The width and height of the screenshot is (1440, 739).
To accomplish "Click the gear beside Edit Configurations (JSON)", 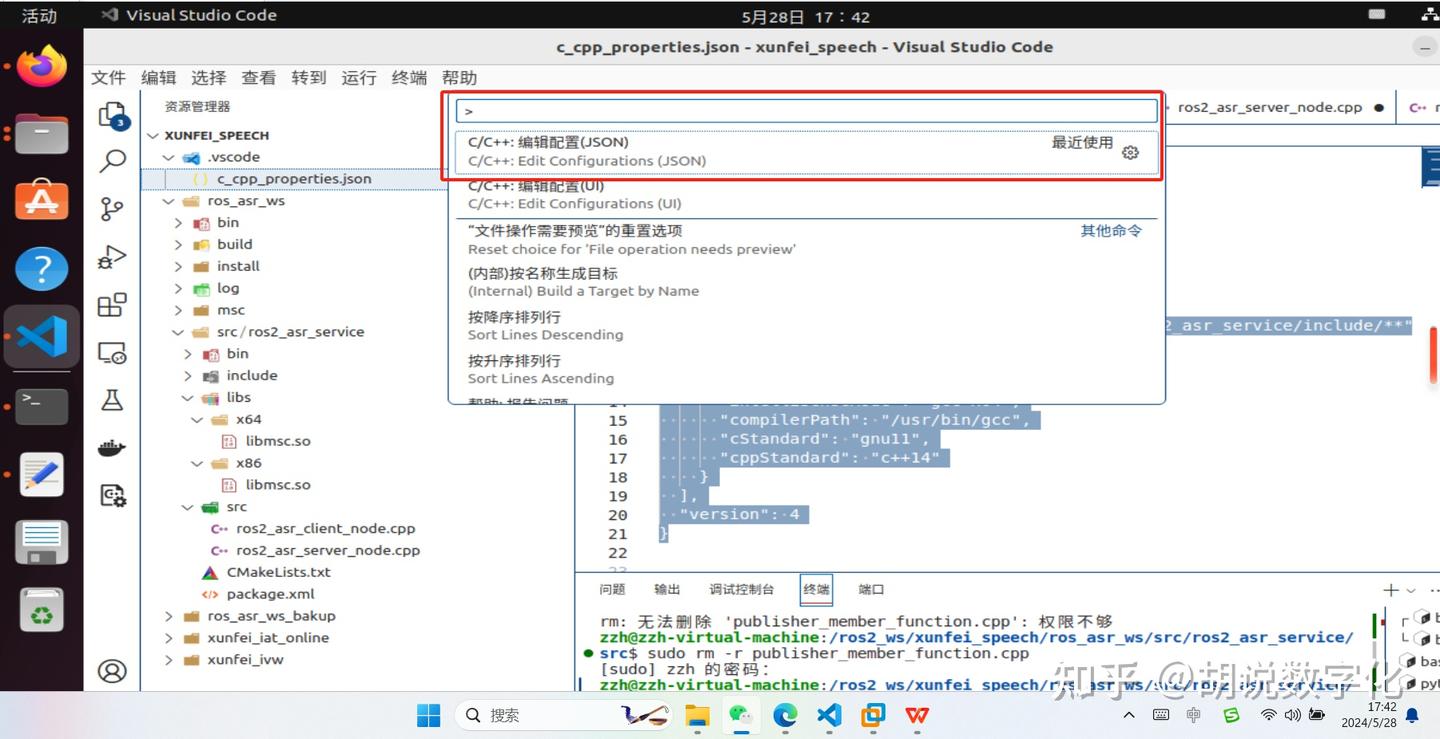I will (1130, 152).
